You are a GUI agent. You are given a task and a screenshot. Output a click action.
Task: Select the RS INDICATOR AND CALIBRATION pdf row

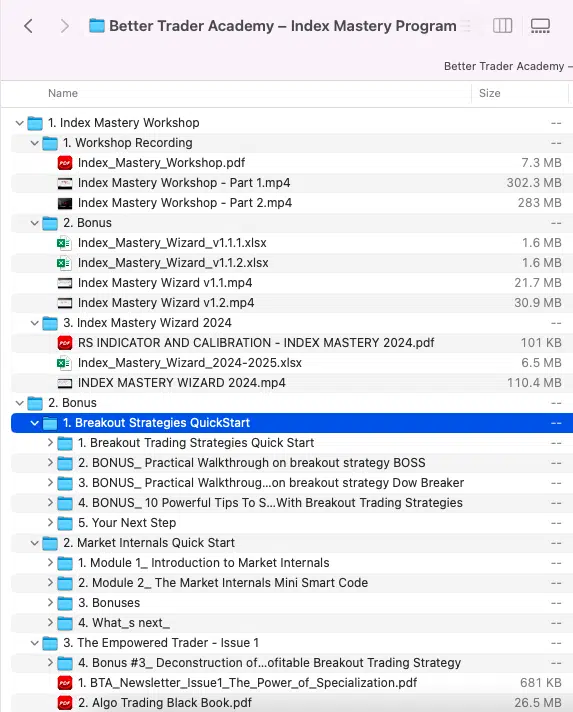[x=292, y=343]
